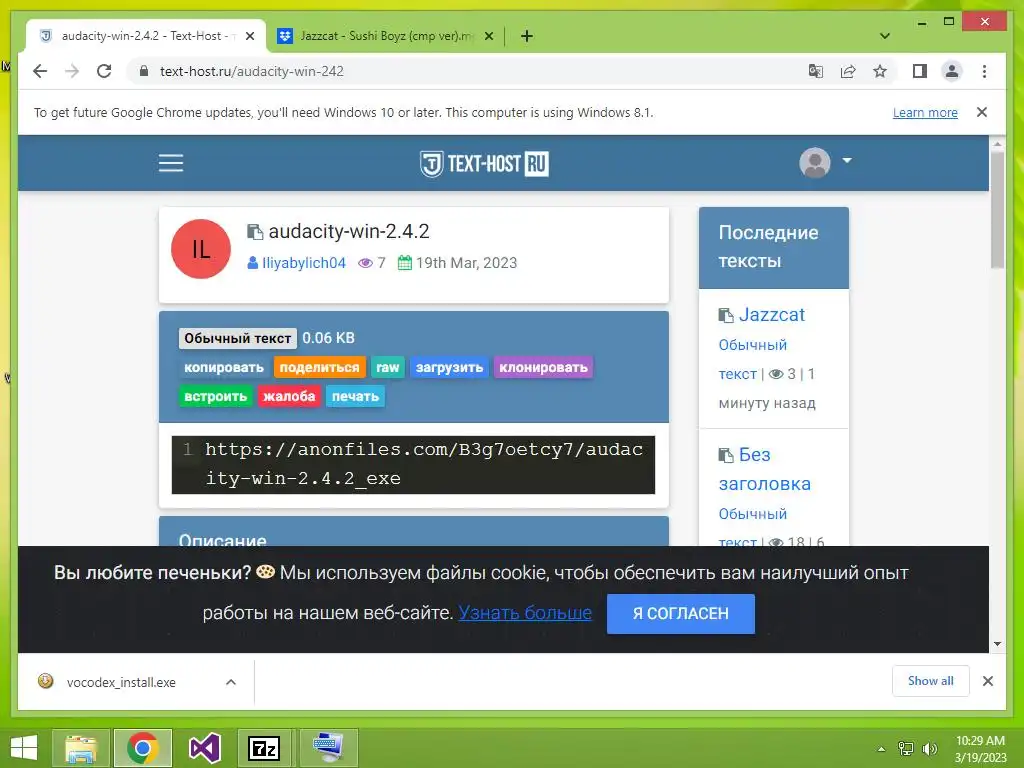The image size is (1024, 768).
Task: Click the встроить button
Action: click(x=216, y=396)
